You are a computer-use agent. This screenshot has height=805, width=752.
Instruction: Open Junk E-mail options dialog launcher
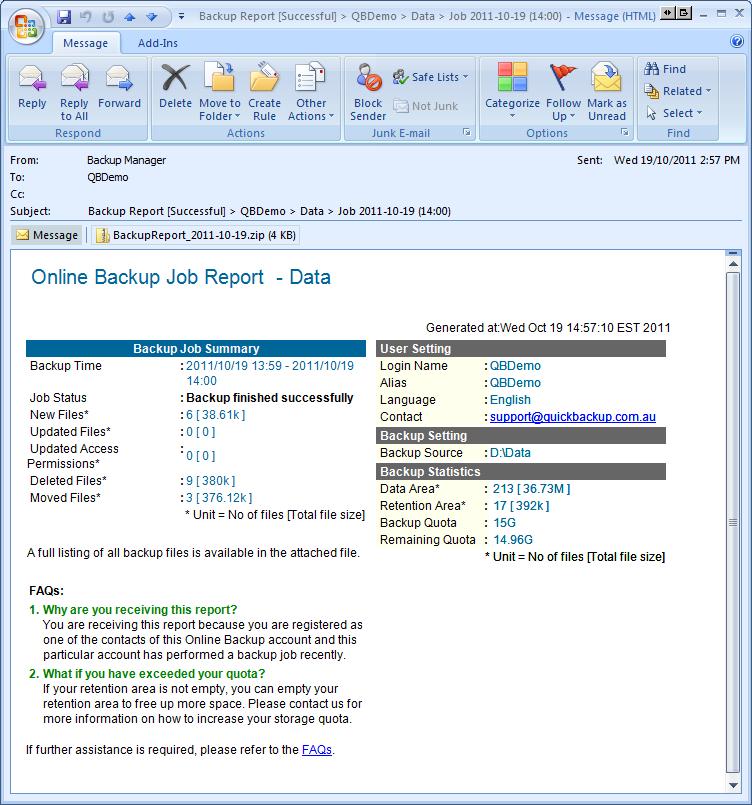pos(467,132)
